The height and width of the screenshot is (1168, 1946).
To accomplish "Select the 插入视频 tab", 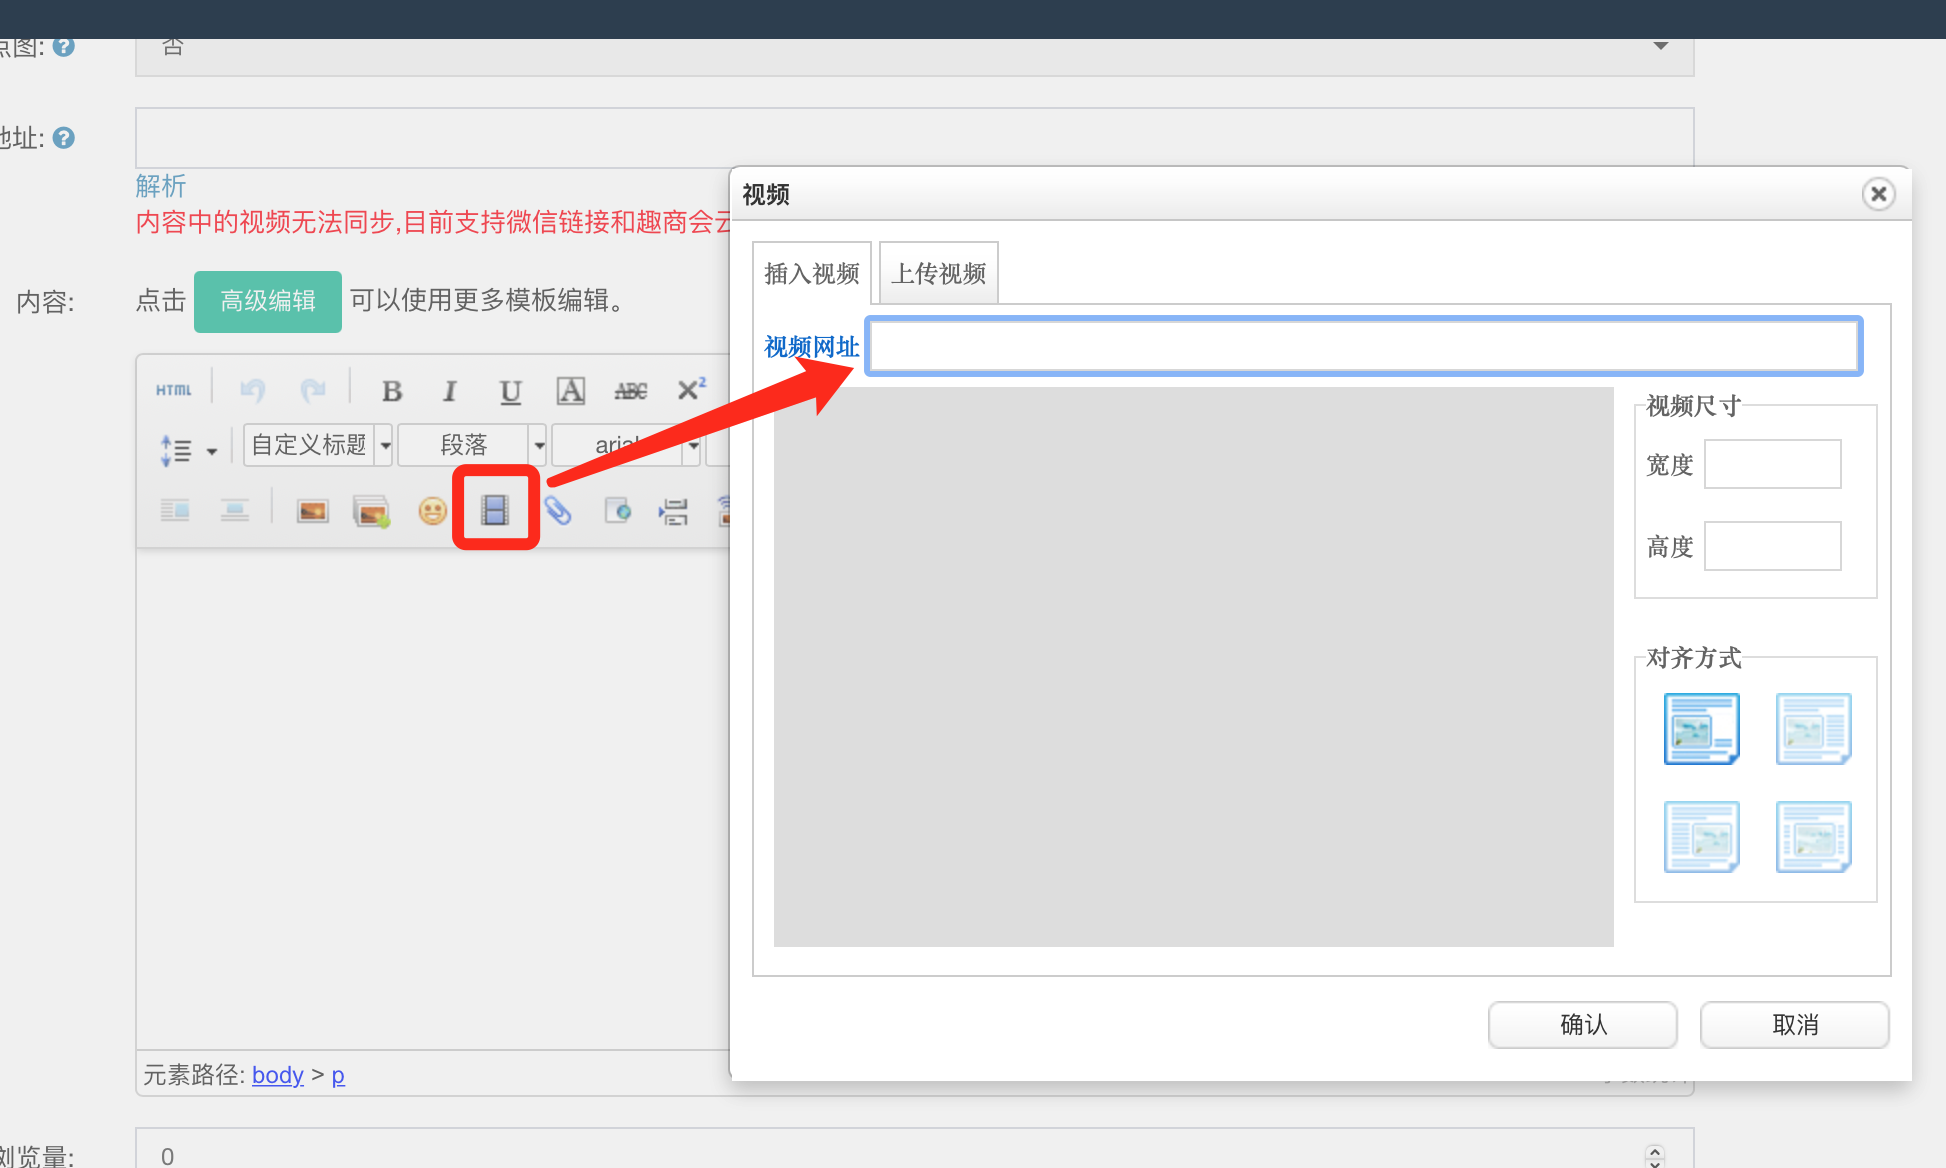I will click(811, 273).
